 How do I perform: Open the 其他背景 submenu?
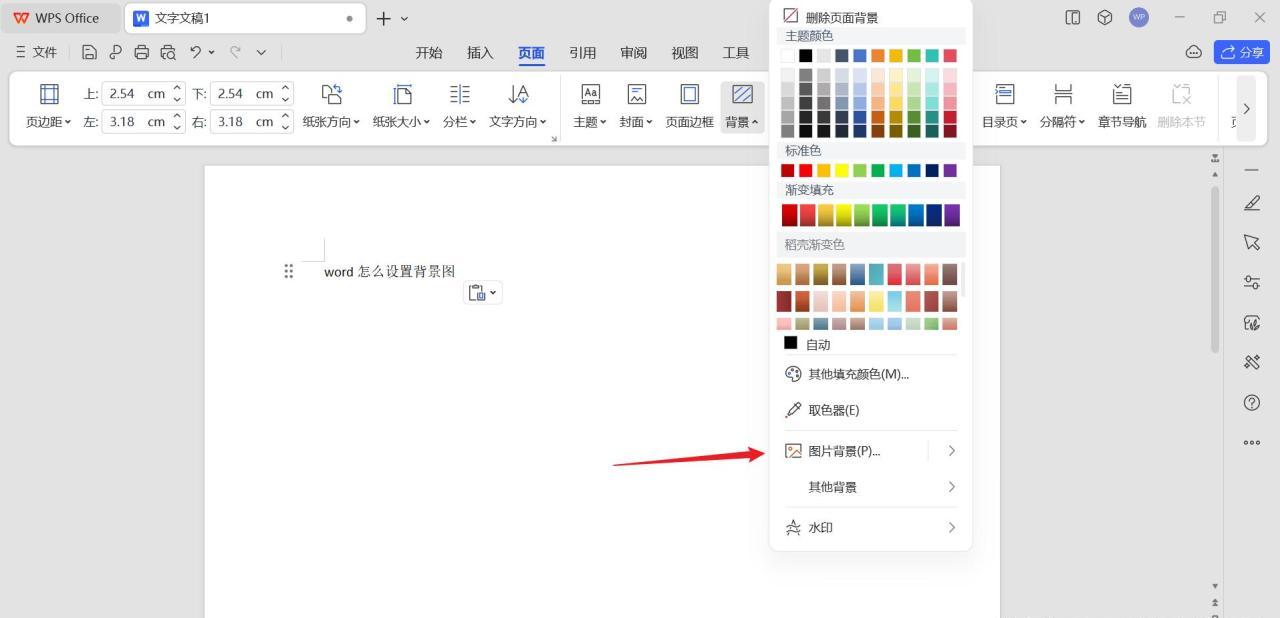click(951, 487)
